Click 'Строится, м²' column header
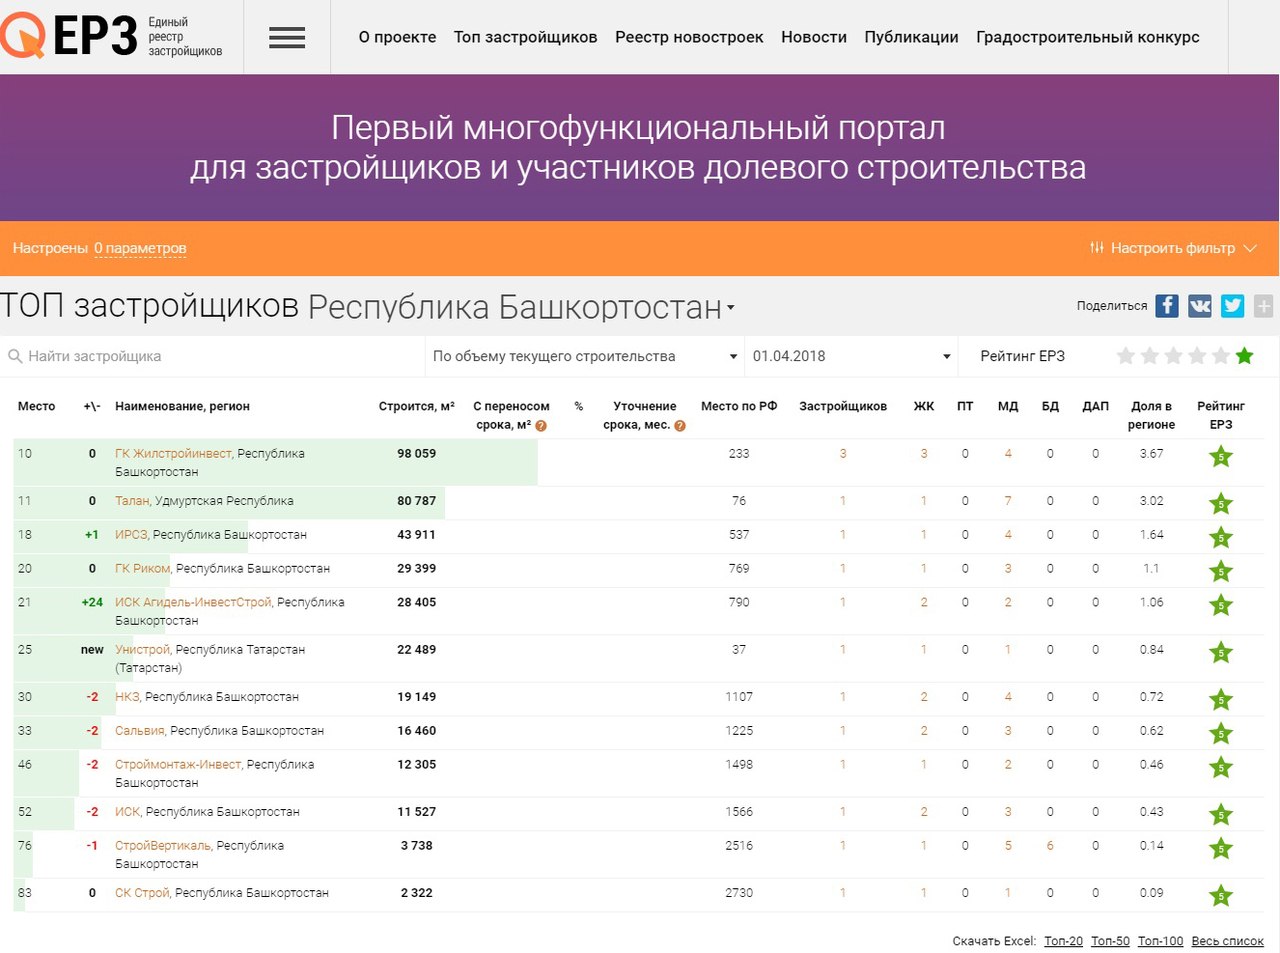This screenshot has width=1280, height=953. point(416,406)
